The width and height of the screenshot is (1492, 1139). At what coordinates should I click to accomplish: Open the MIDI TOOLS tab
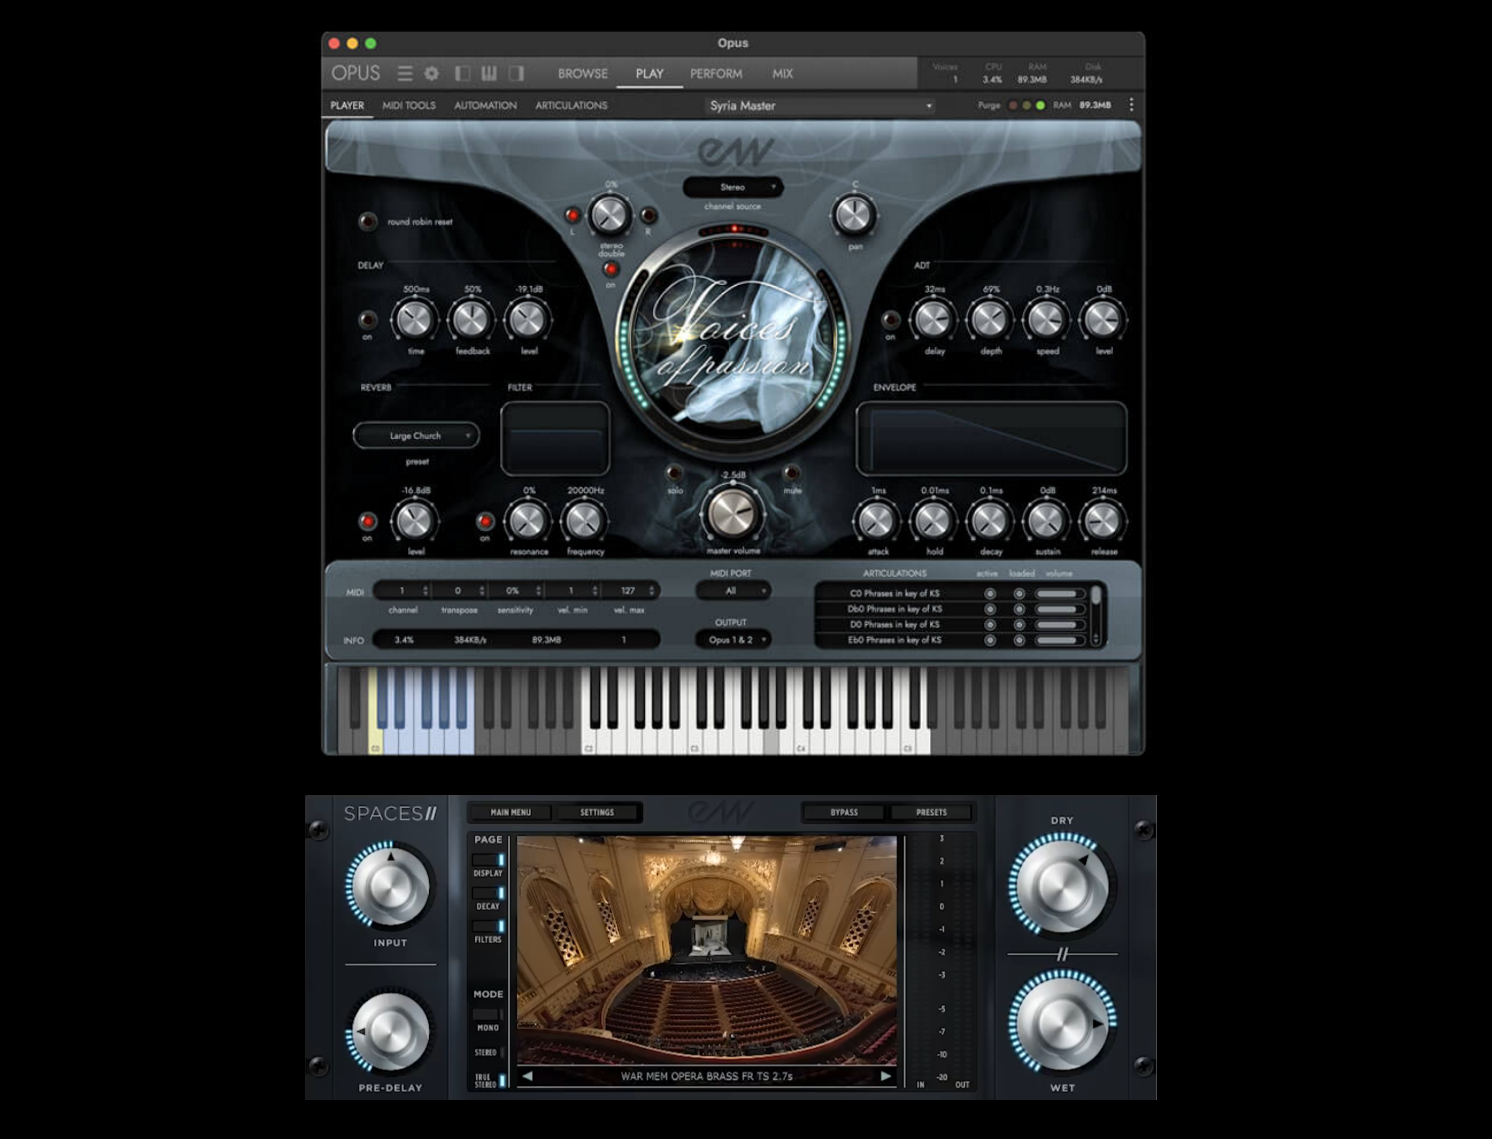coord(409,105)
